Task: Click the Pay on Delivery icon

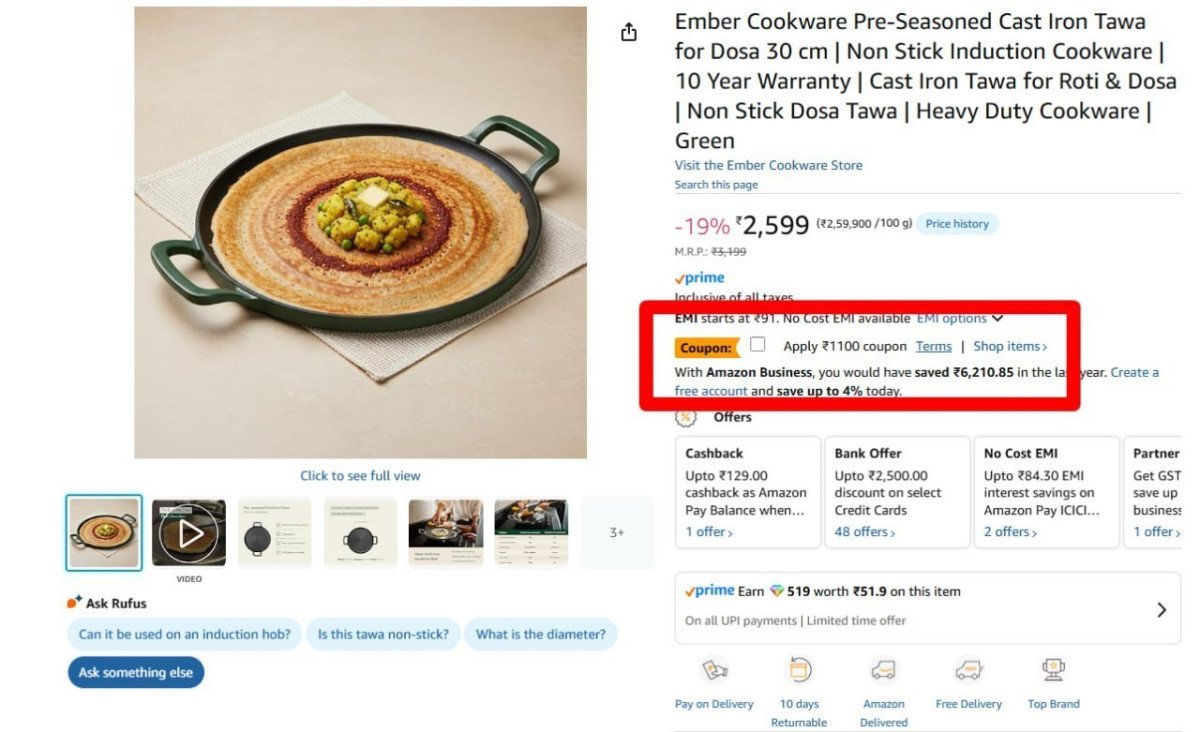Action: tap(714, 670)
